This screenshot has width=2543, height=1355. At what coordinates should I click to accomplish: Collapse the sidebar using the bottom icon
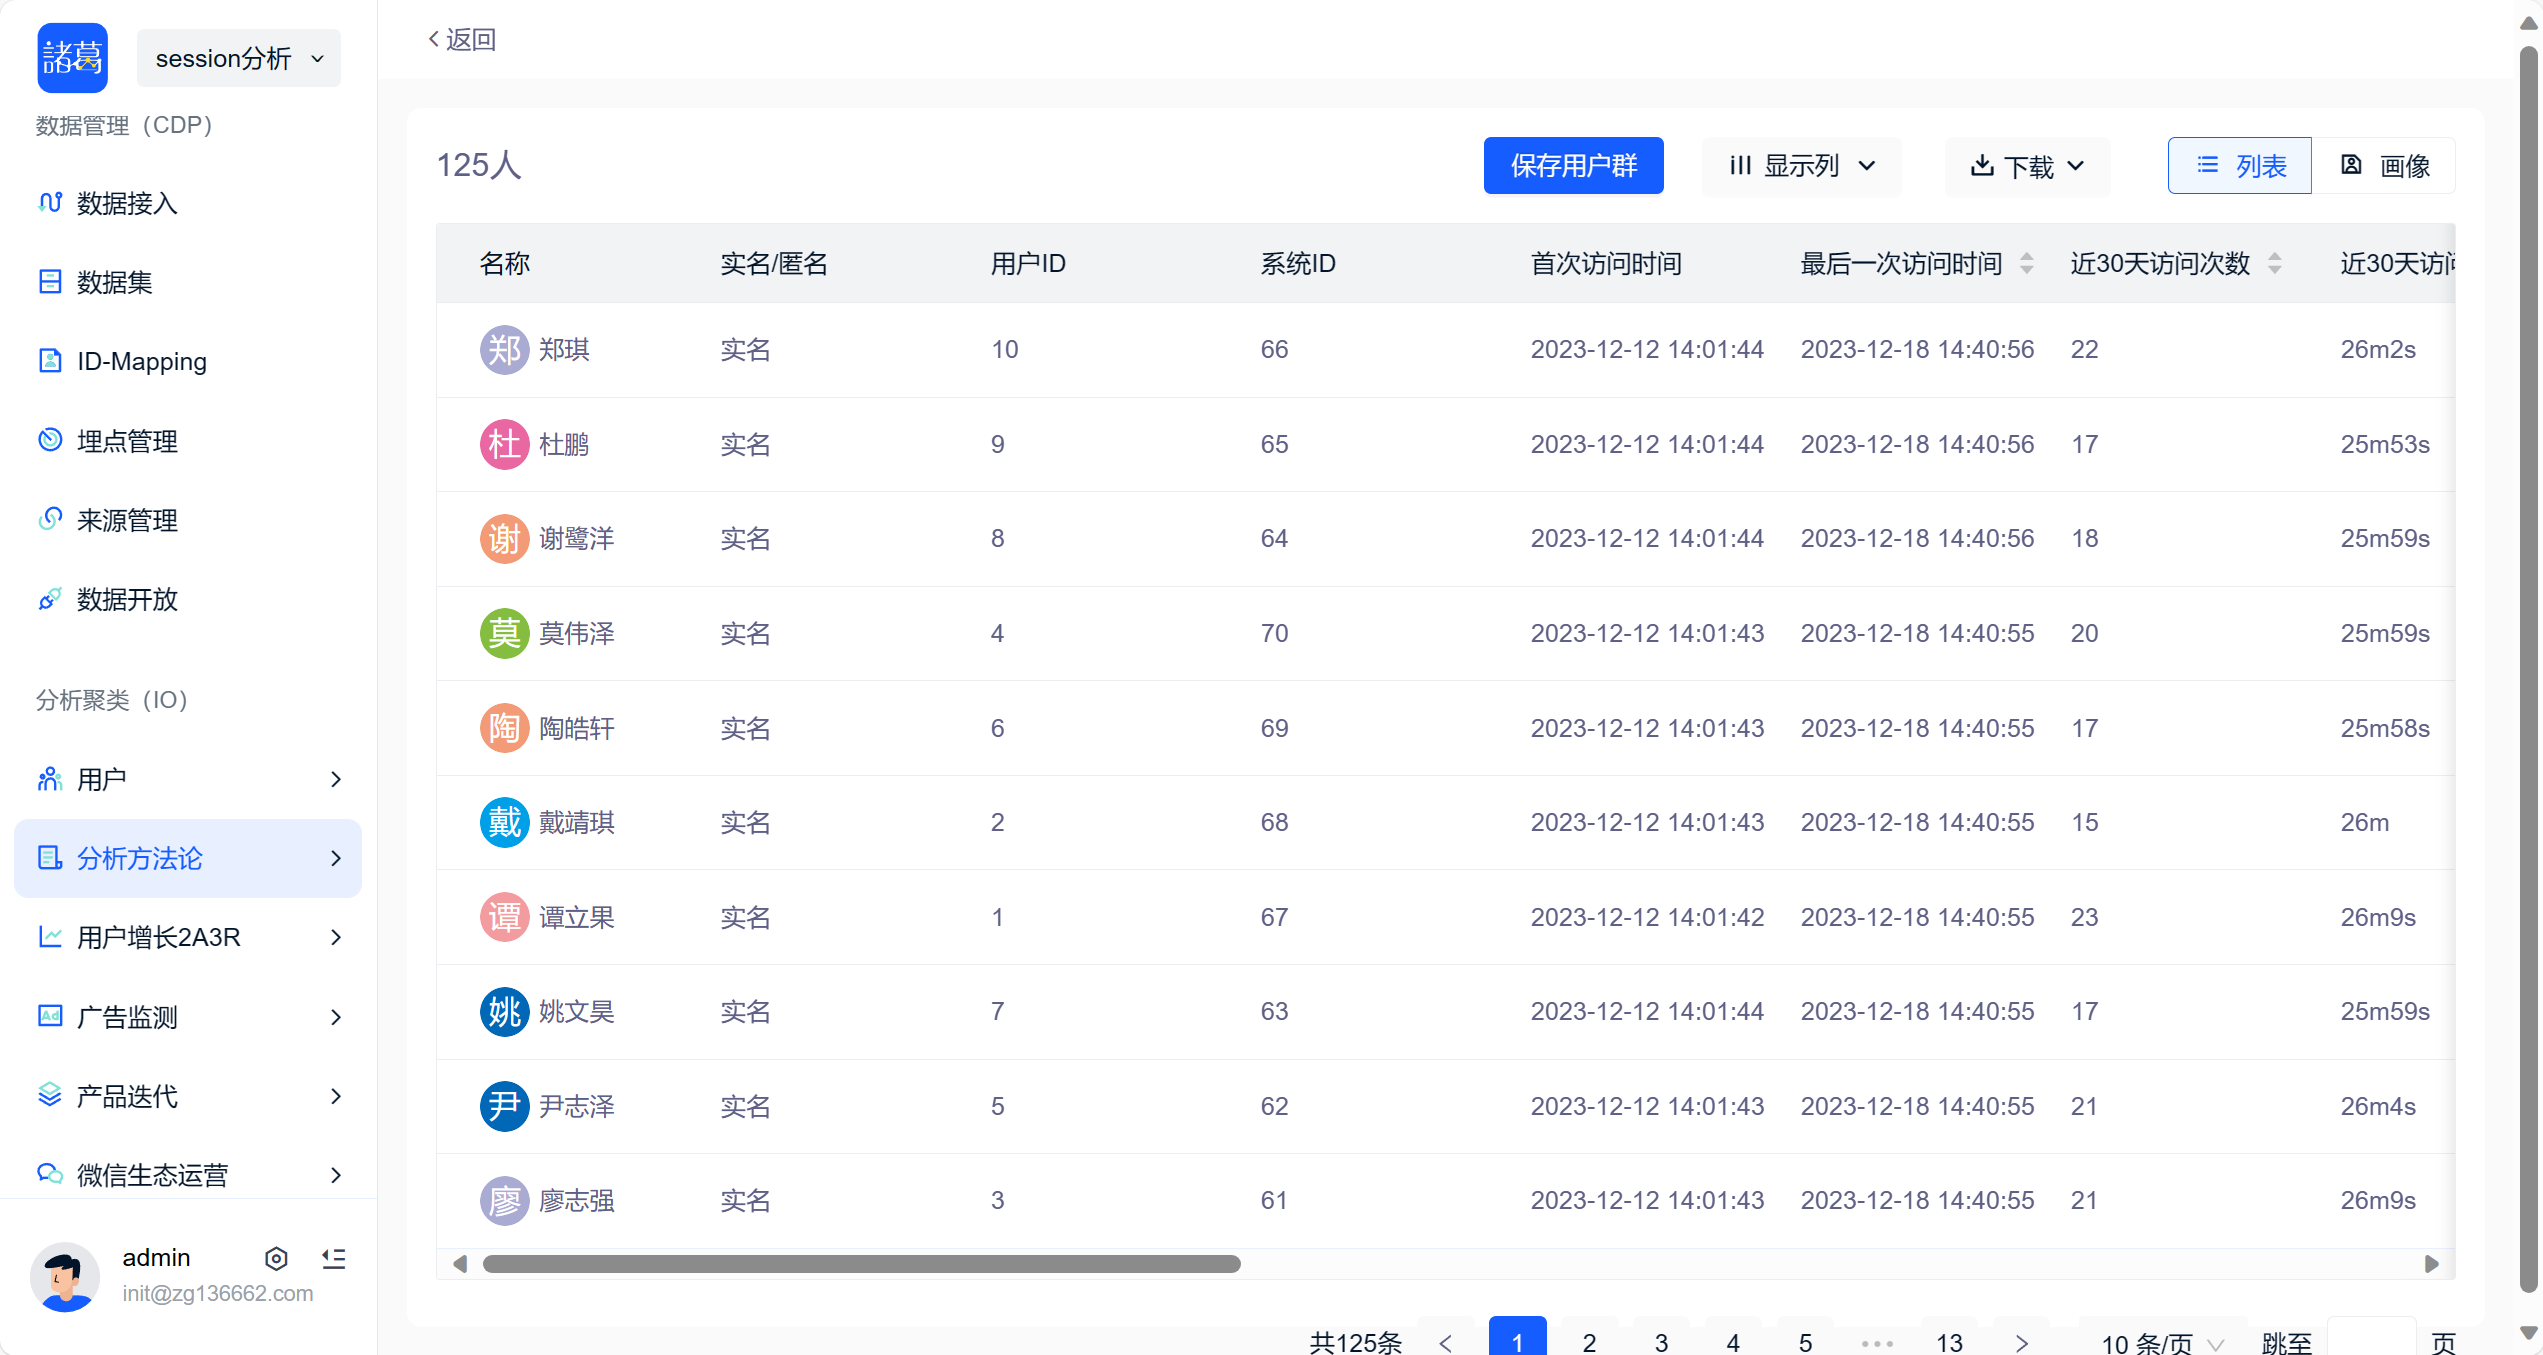click(x=334, y=1258)
